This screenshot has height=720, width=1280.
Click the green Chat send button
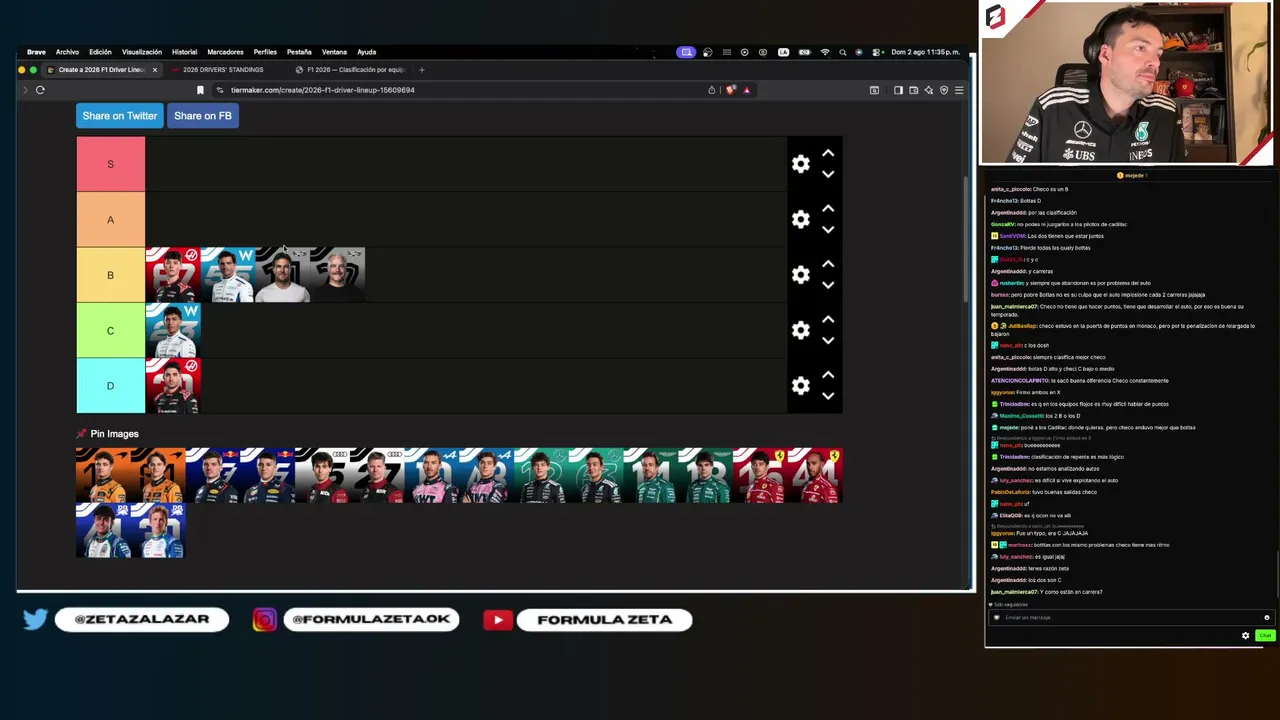coord(1265,636)
